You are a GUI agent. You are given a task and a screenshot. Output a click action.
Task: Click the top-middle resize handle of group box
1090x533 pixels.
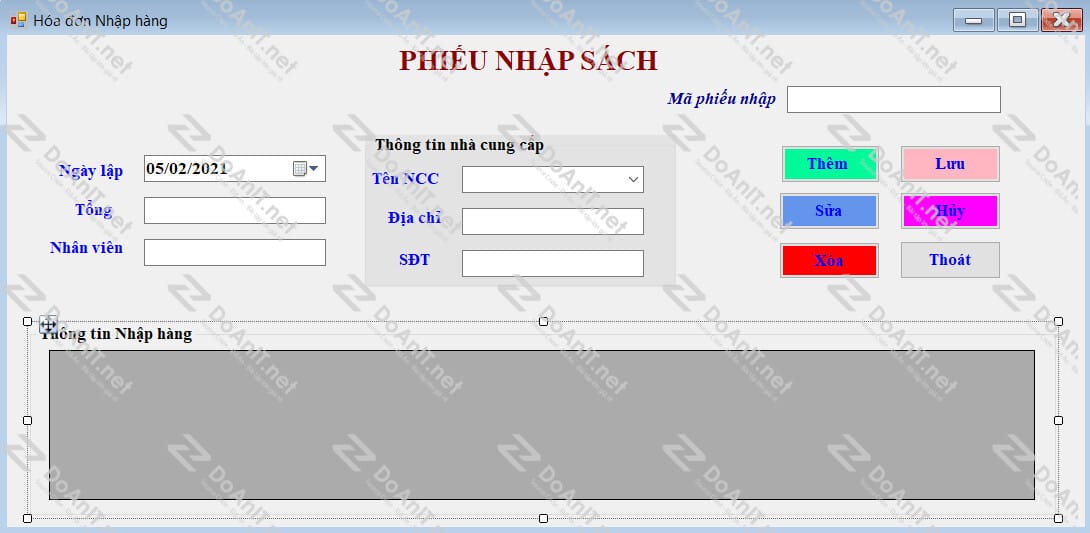click(x=543, y=321)
